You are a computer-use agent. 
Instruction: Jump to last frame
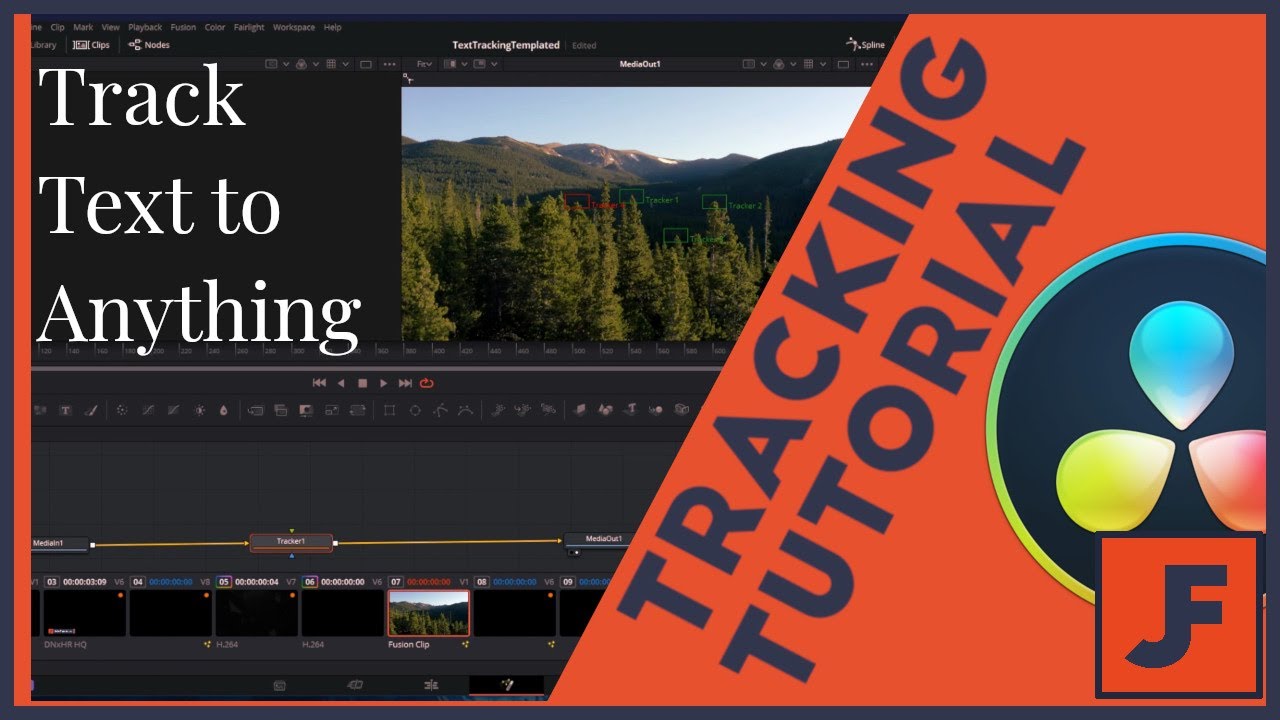(405, 383)
